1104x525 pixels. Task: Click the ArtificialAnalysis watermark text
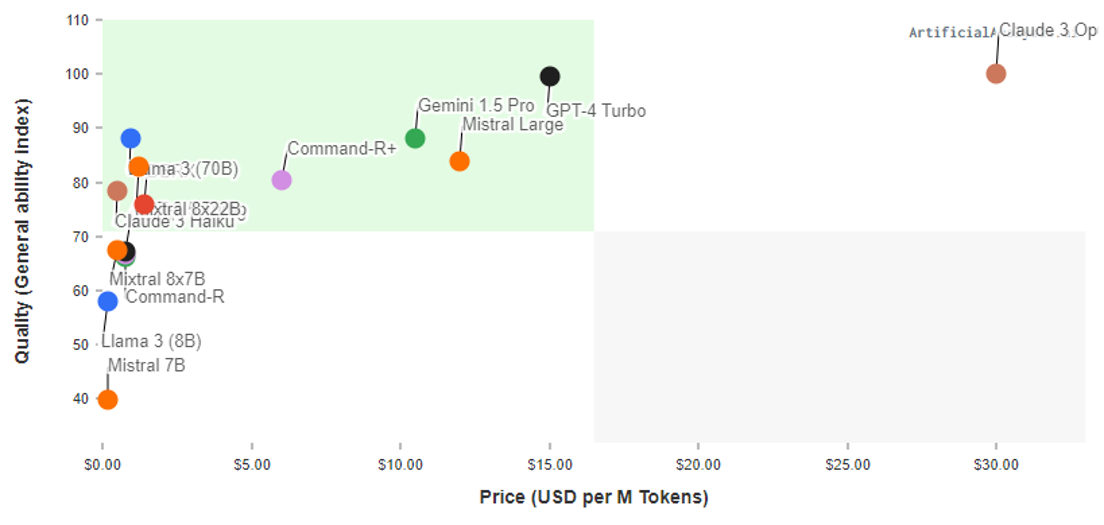952,33
